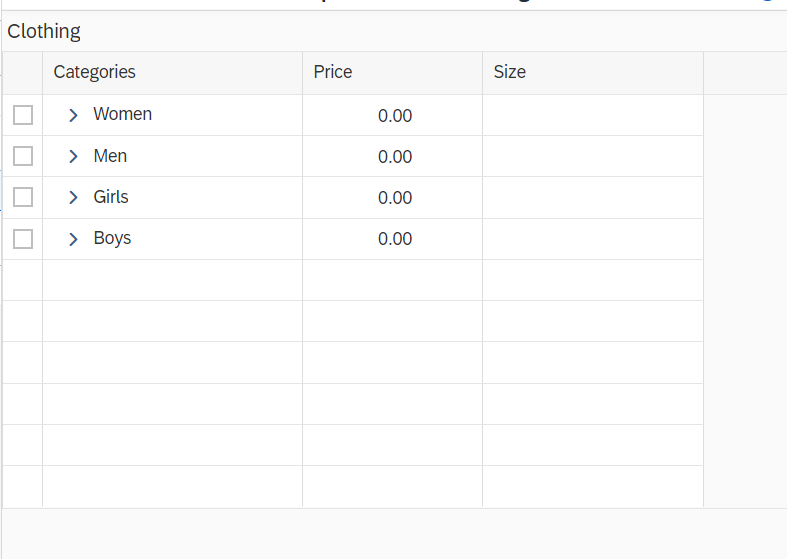Expand the Women category row
Screen dimensions: 787x559
click(73, 115)
